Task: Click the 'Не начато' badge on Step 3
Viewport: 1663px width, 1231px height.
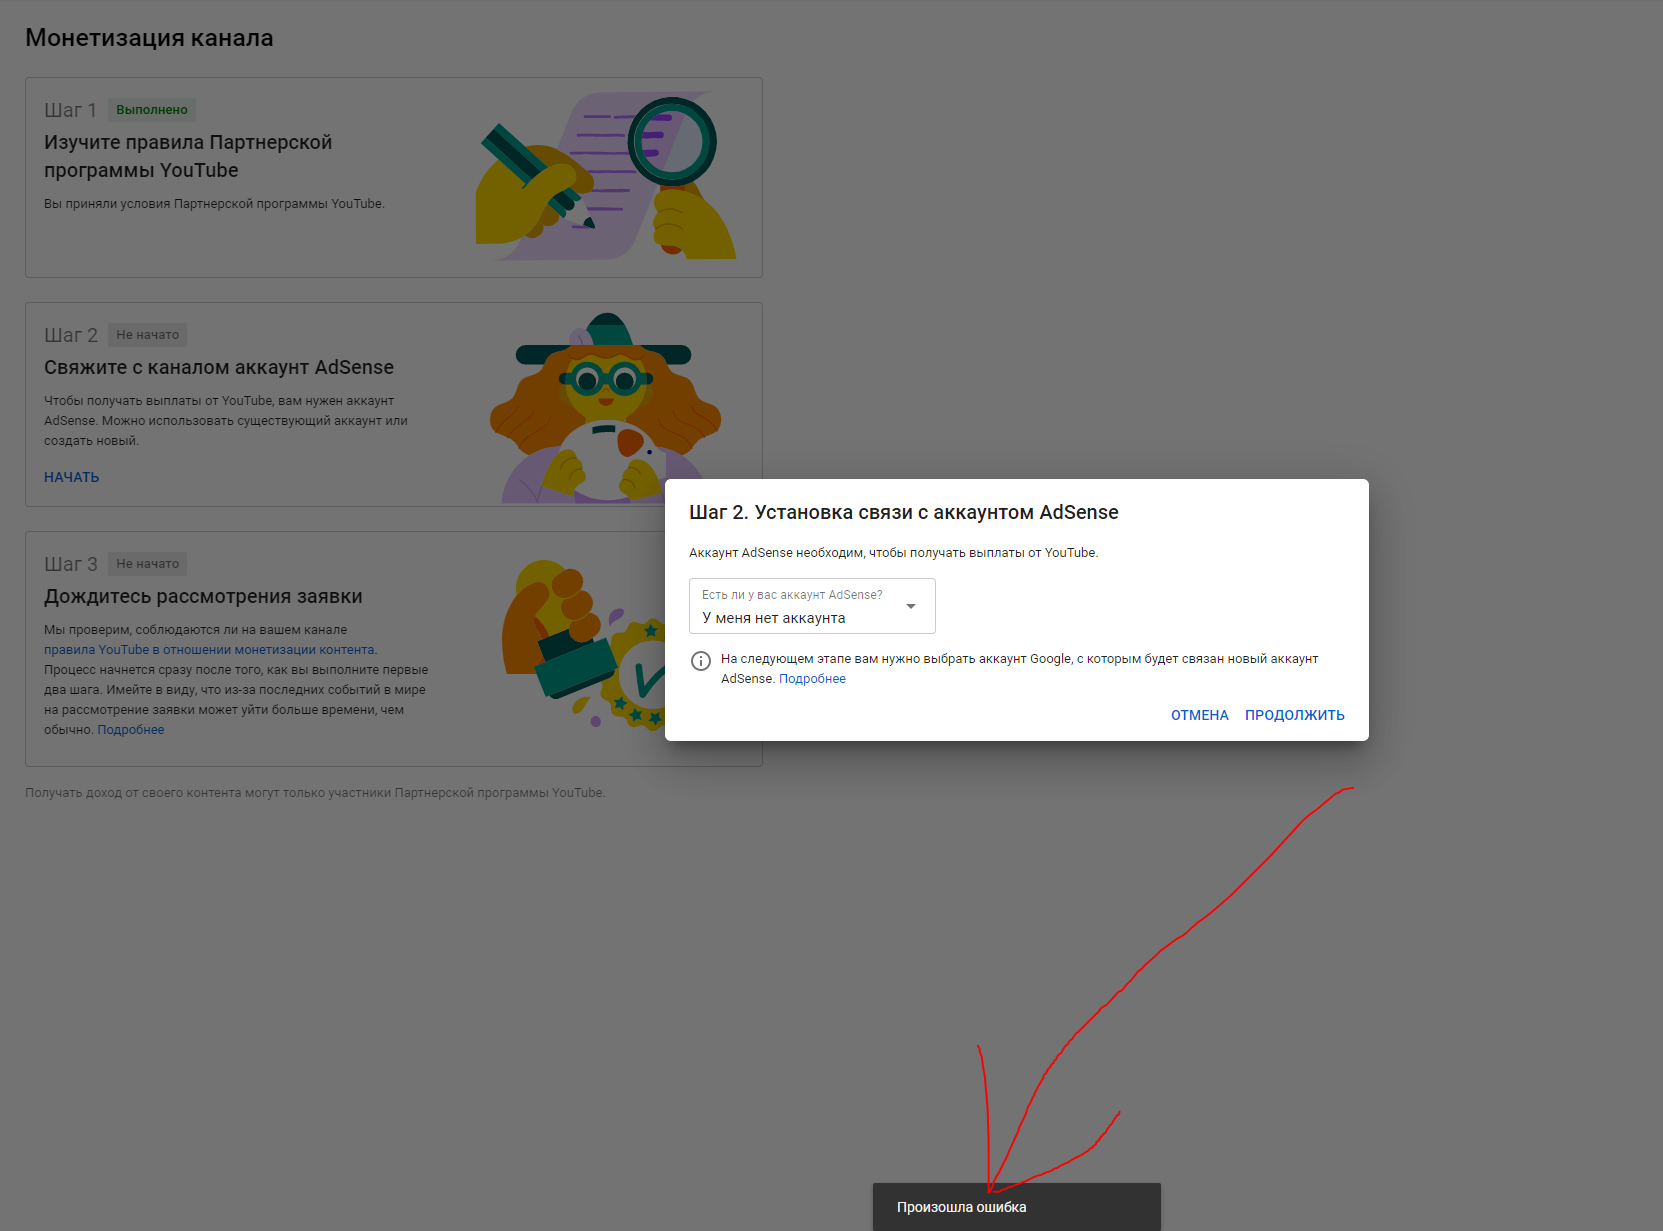Action: pos(148,564)
